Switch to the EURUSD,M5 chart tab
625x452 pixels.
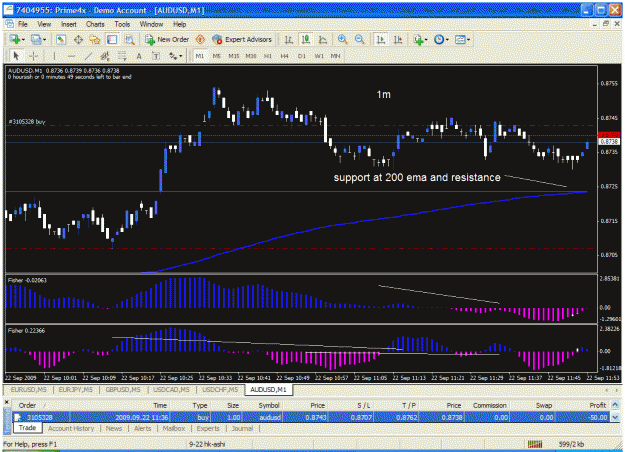pos(29,389)
